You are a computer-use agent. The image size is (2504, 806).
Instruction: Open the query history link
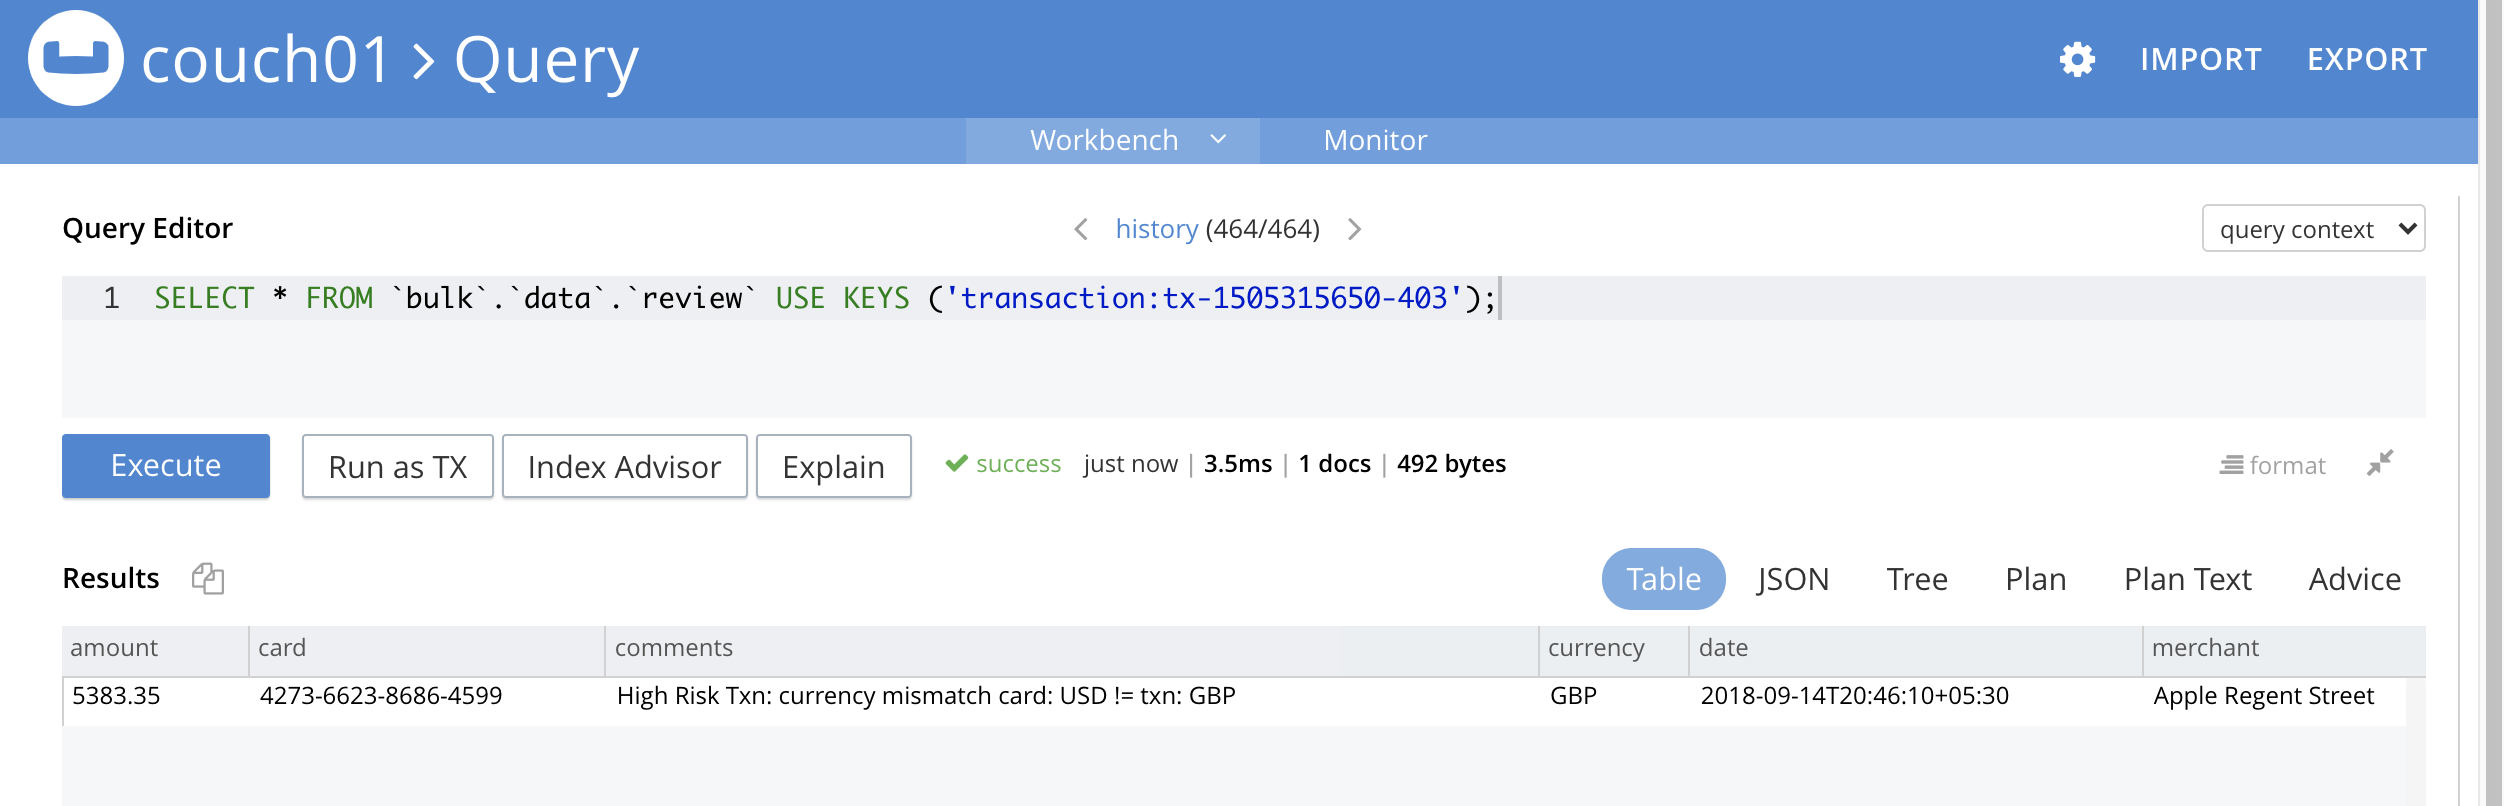[1156, 229]
